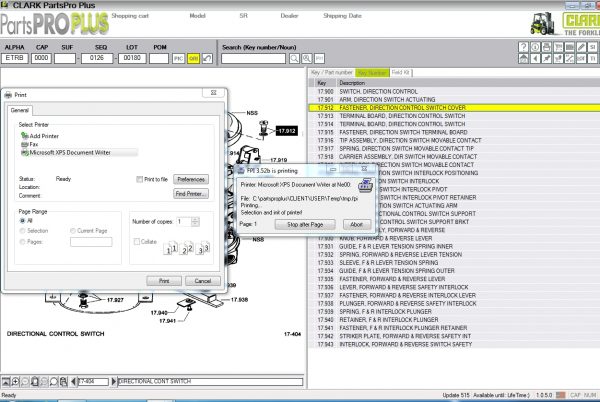The image size is (600, 402).
Task: Click the SEQ input field
Action: tap(97, 58)
